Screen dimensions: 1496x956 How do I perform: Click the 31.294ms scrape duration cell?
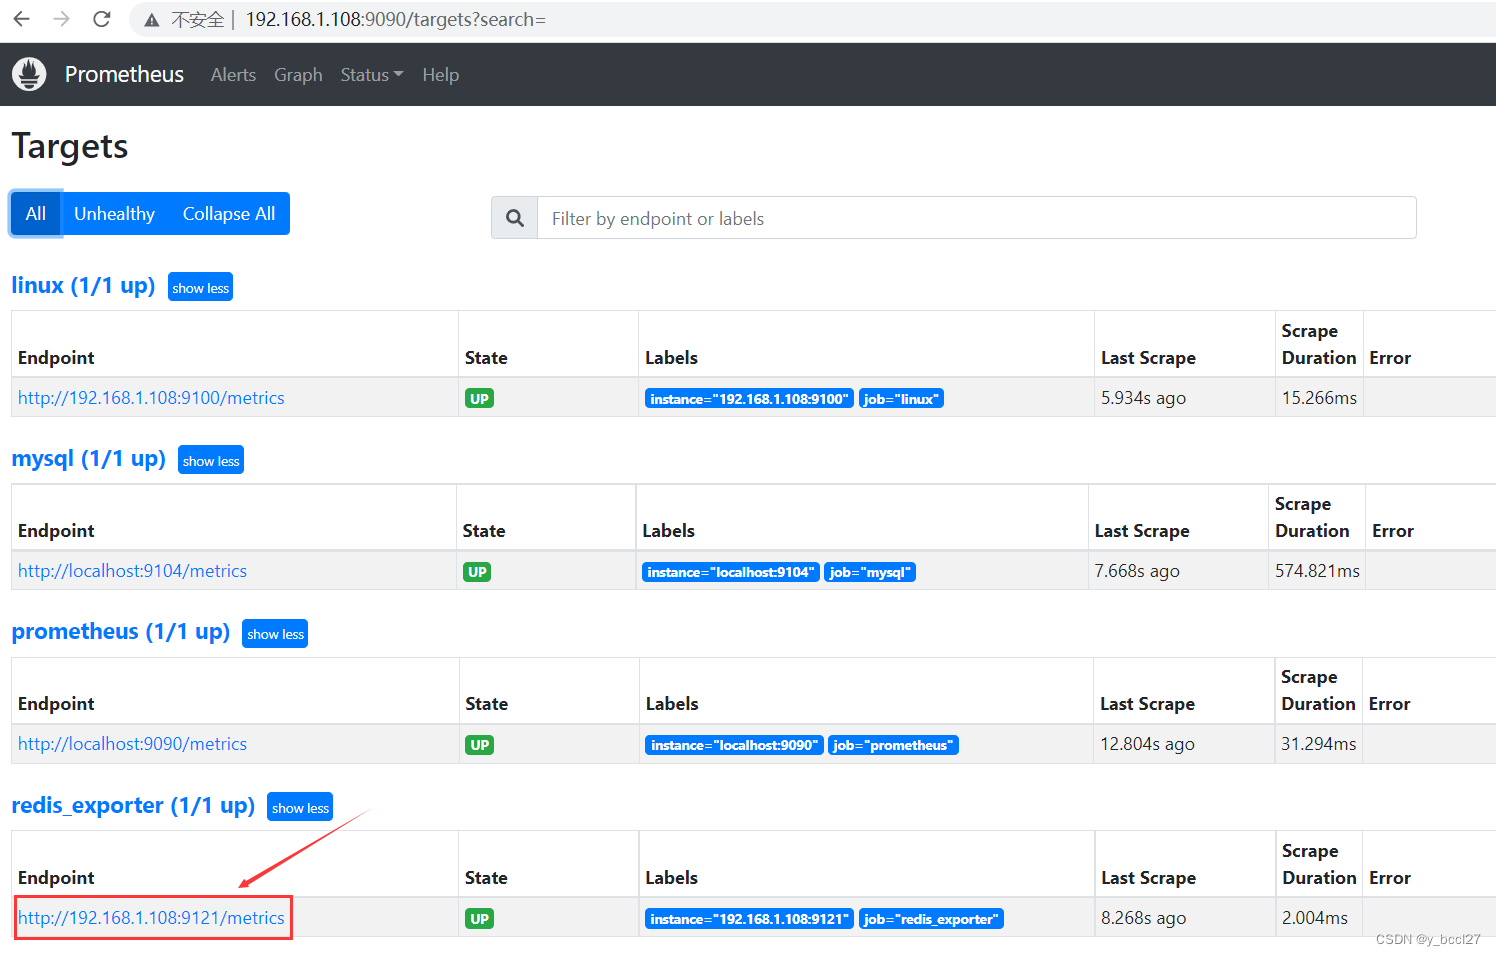(1319, 744)
